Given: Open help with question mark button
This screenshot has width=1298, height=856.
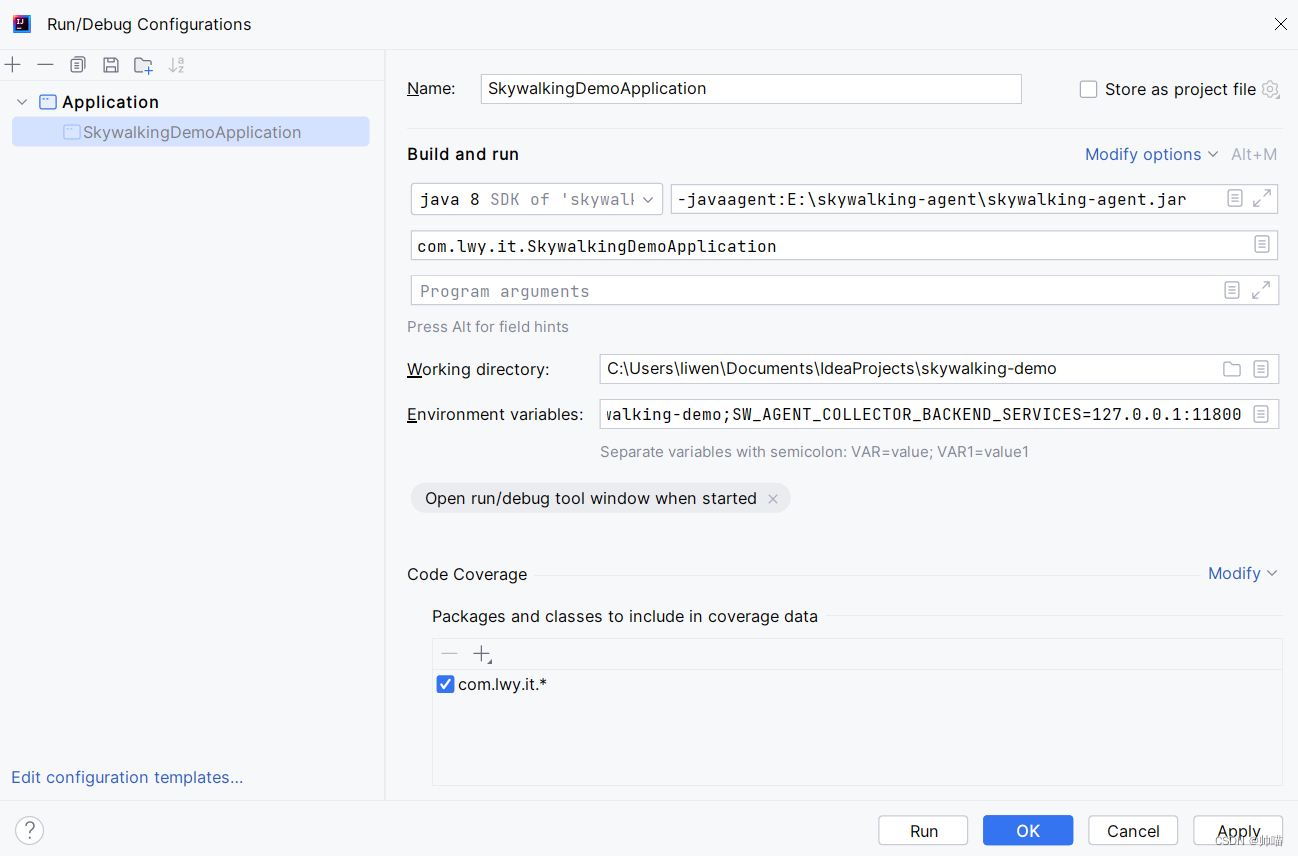Looking at the screenshot, I should pyautogui.click(x=30, y=830).
